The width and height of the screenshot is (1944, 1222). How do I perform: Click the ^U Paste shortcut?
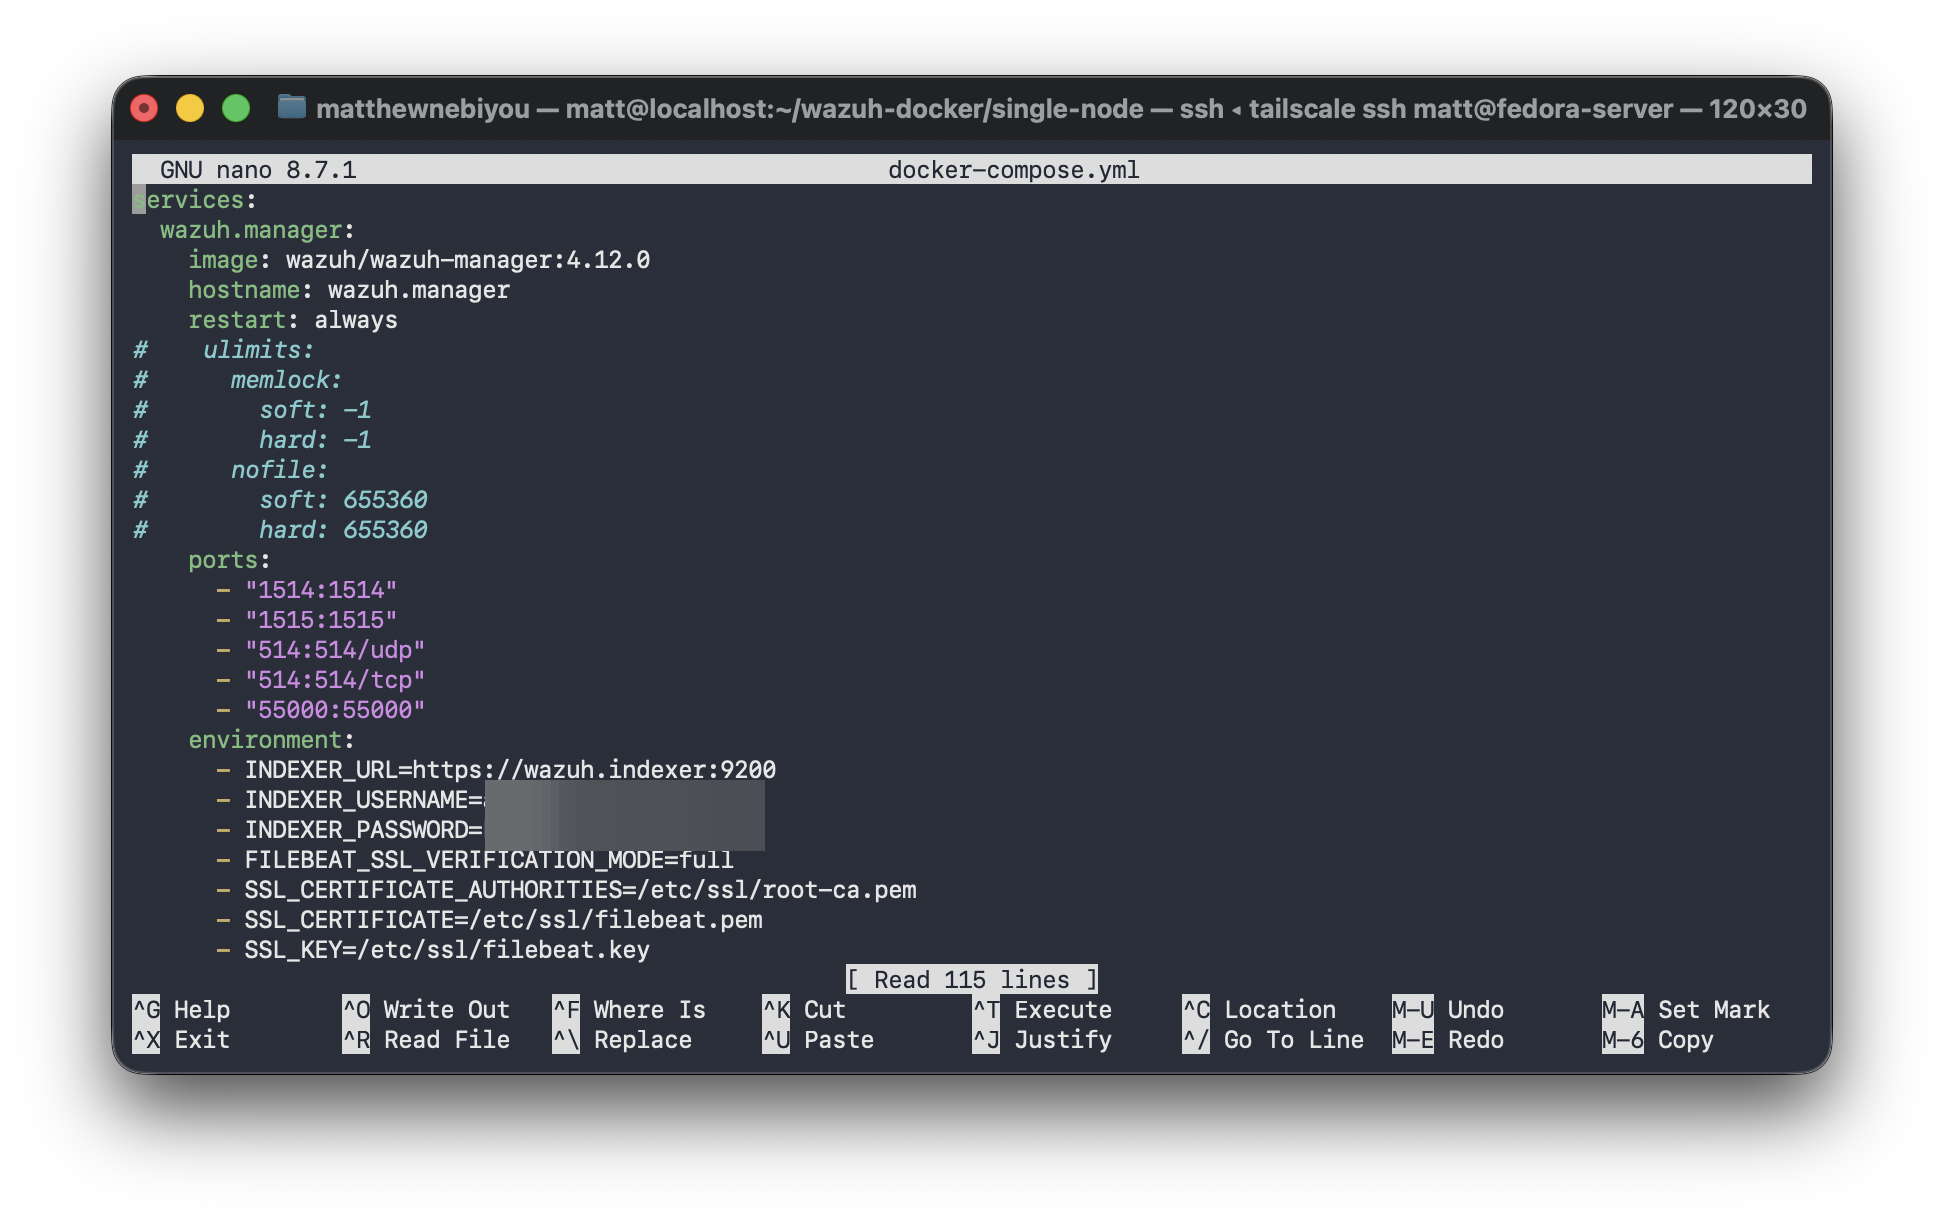(818, 1040)
